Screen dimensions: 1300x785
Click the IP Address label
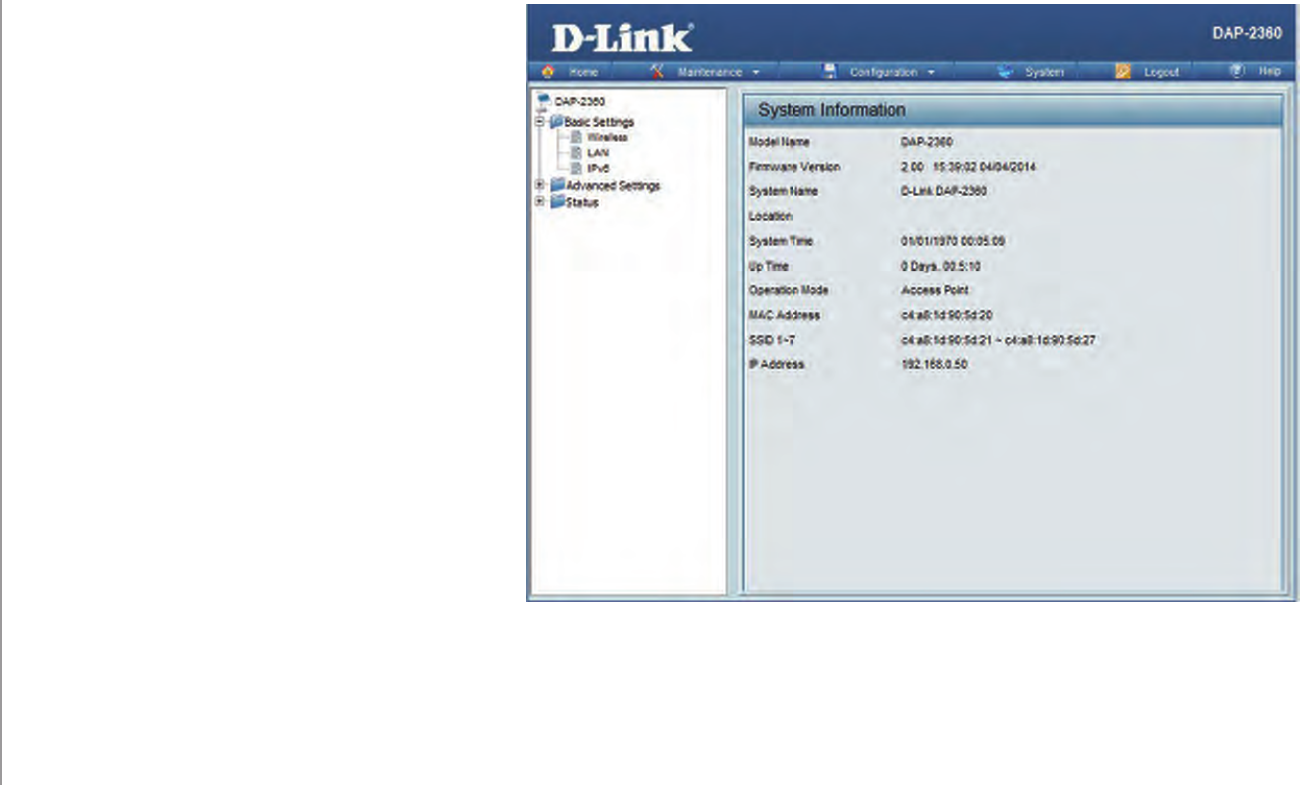click(776, 364)
